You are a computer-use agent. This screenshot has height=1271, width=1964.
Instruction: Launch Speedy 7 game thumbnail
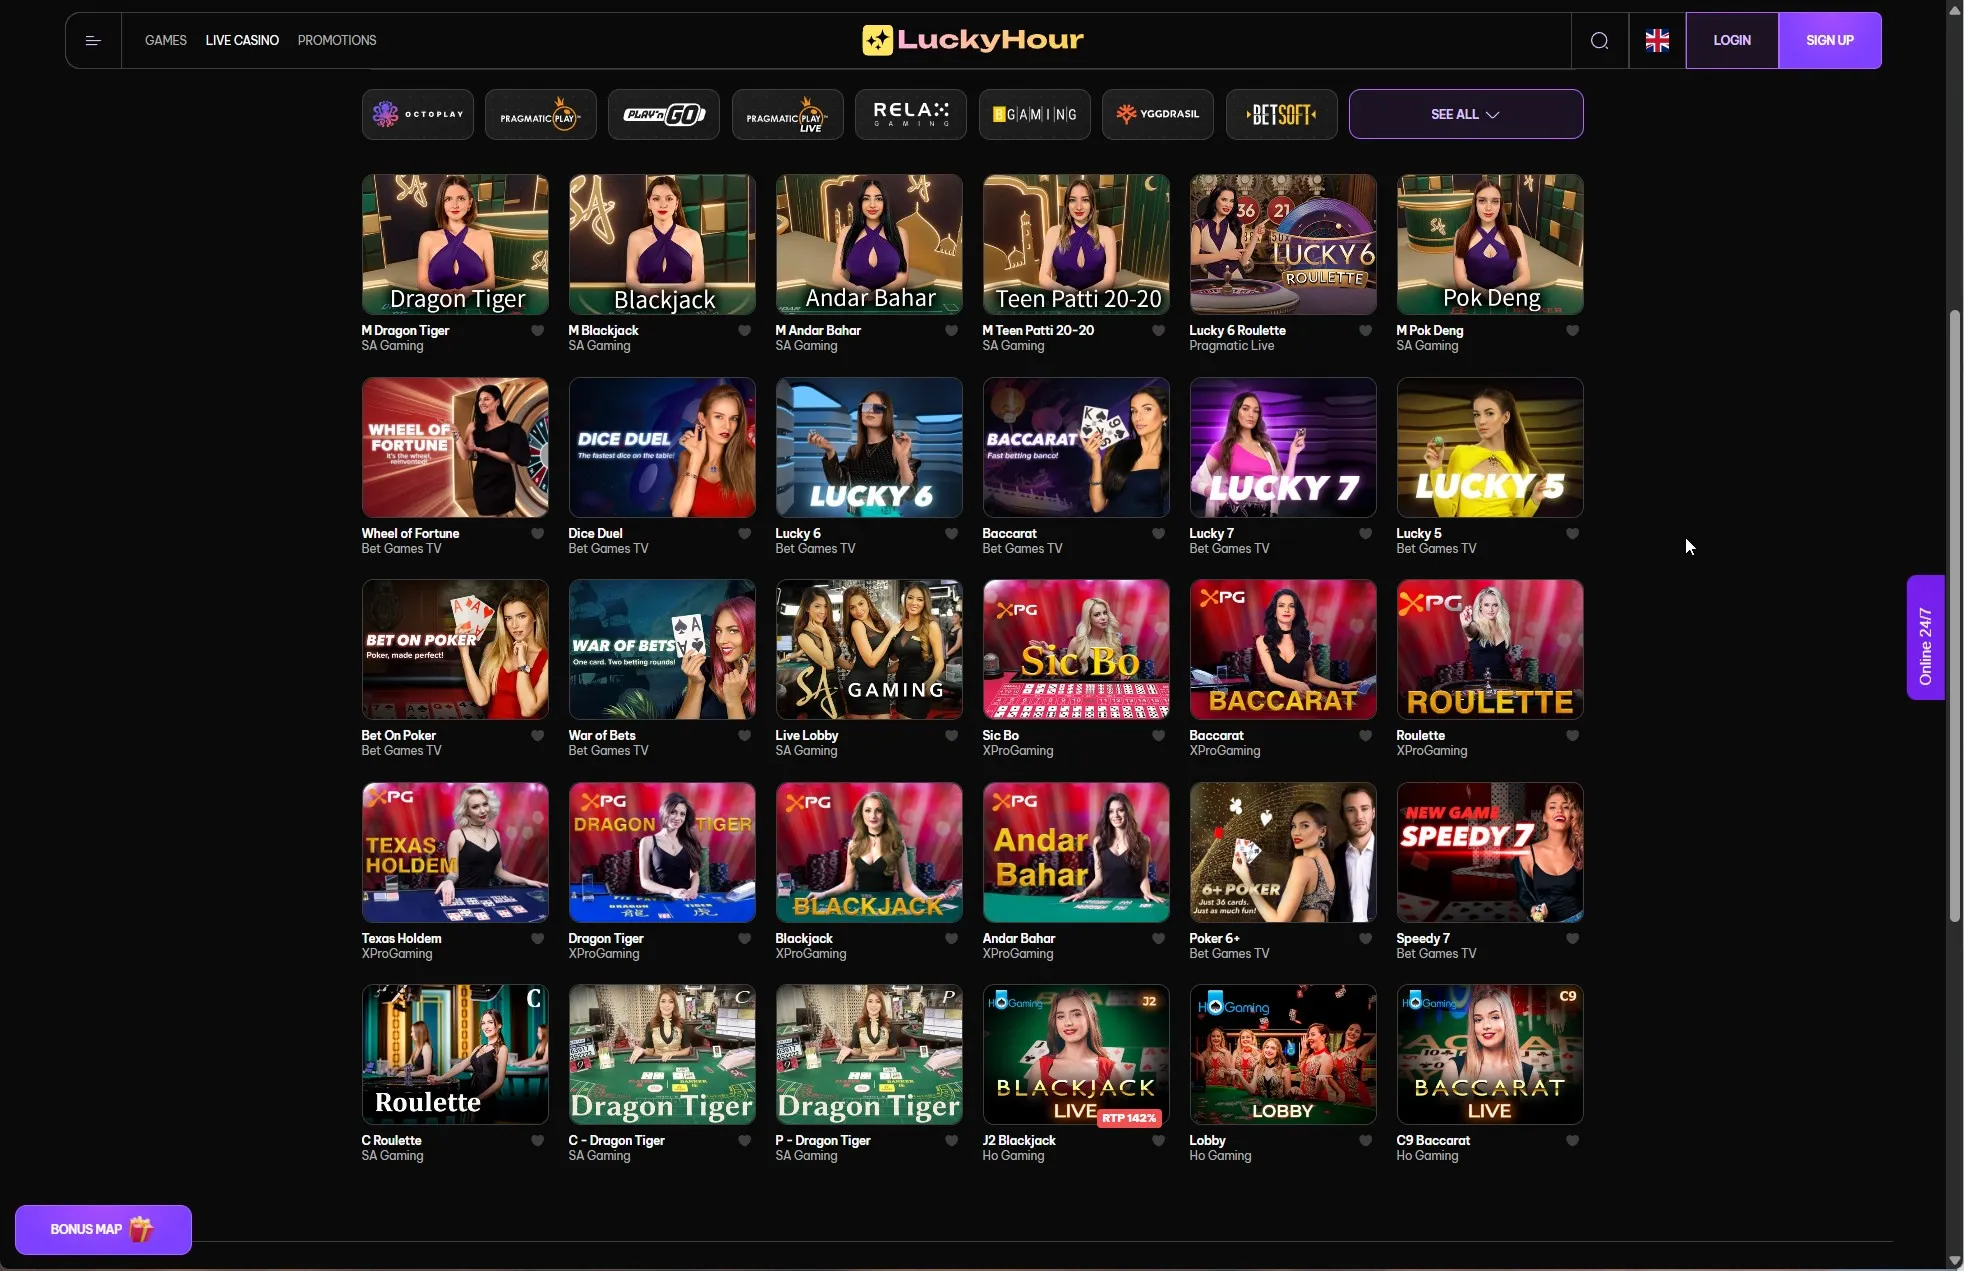click(x=1490, y=853)
